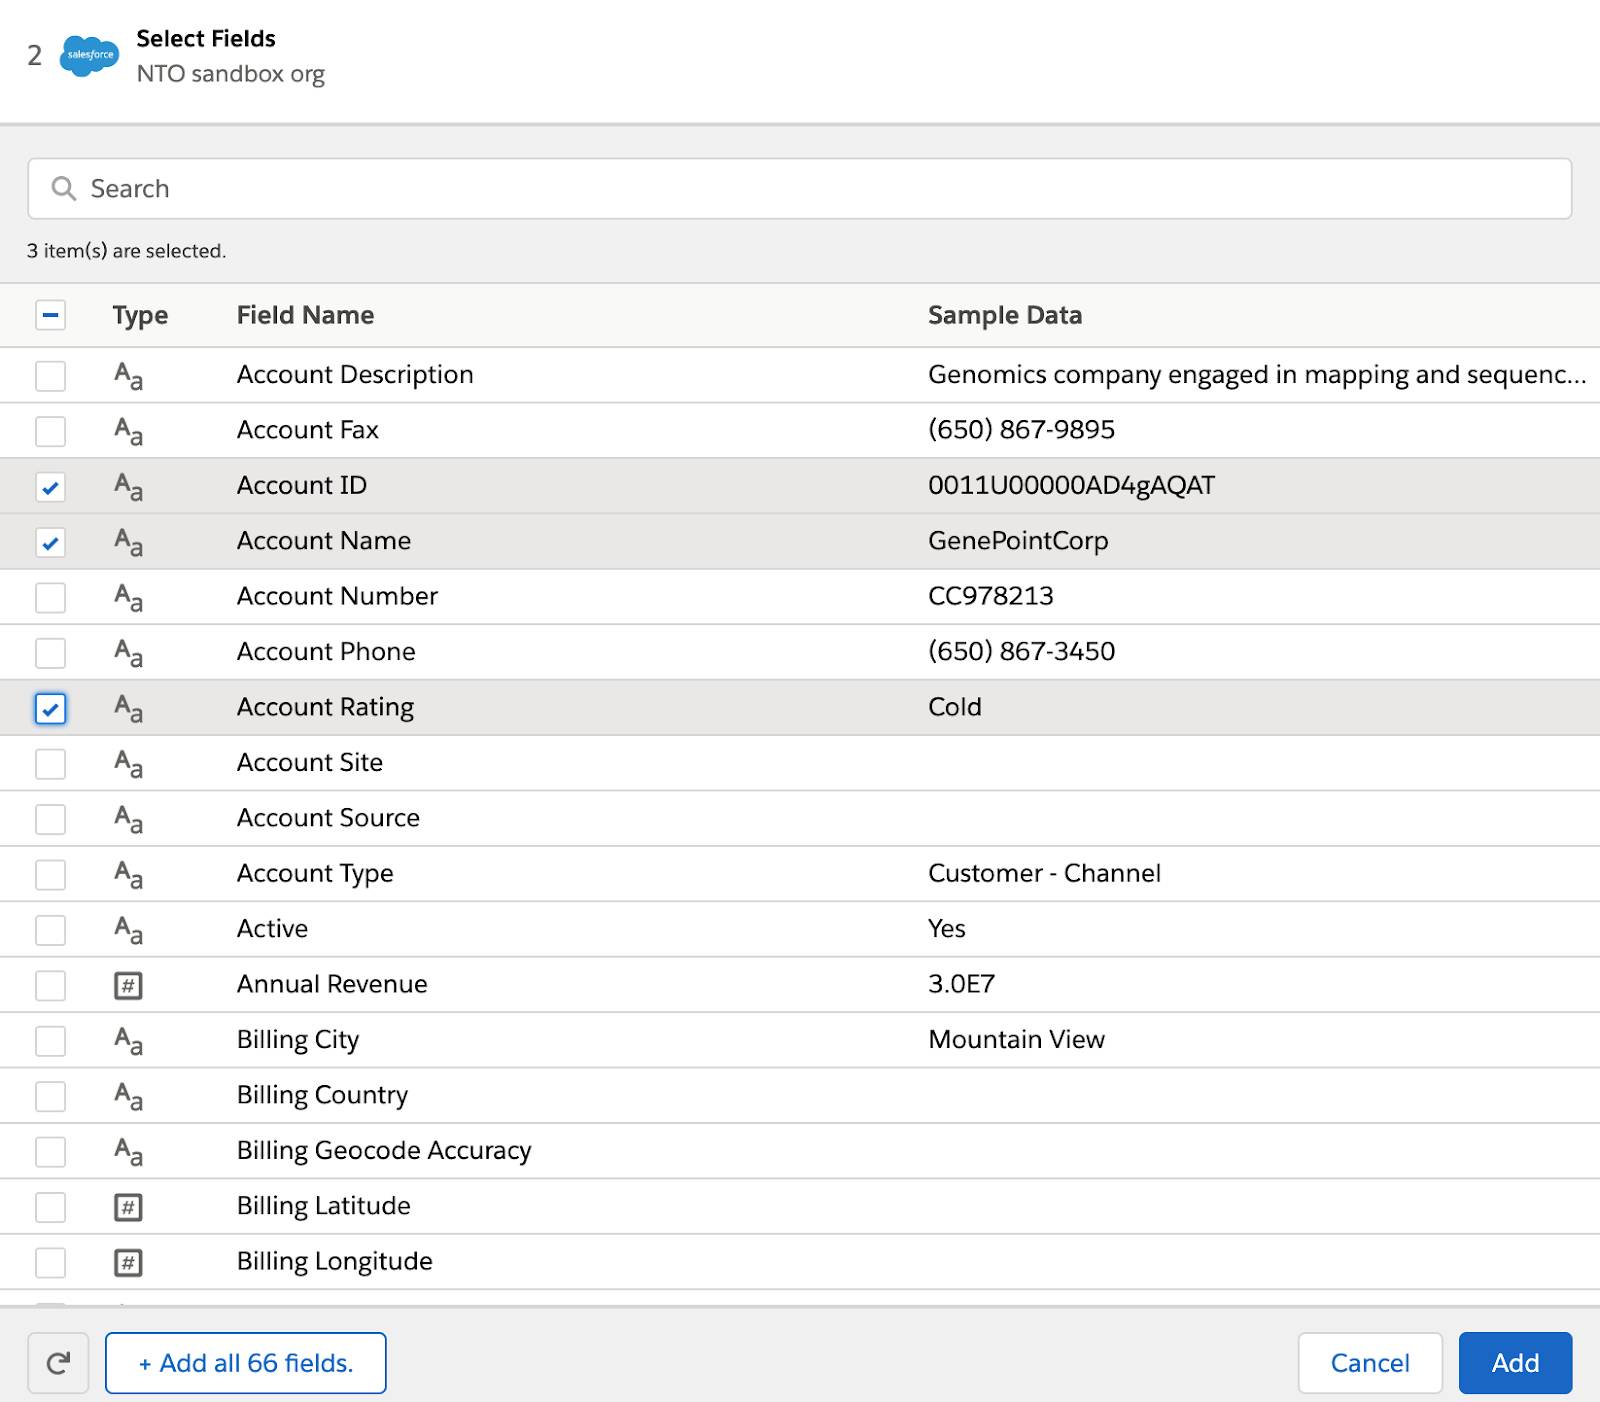Click the number type icon for Annual Revenue
The image size is (1600, 1402).
coord(128,986)
